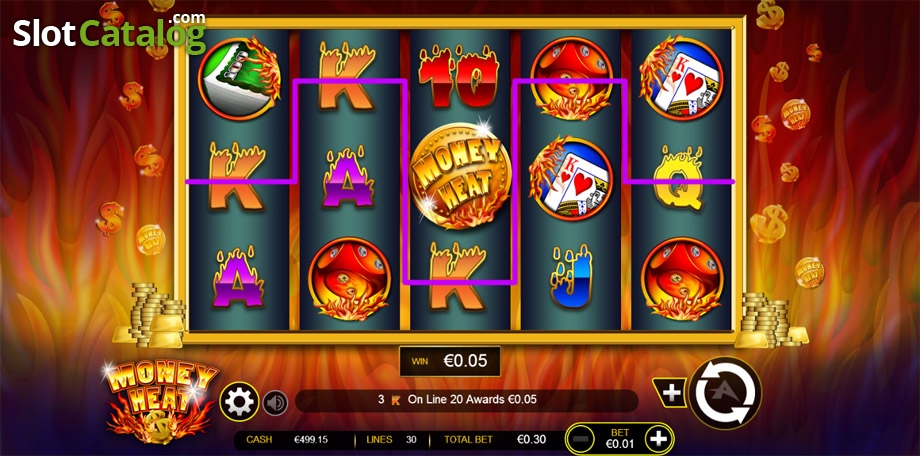
Task: Select the green cash stack symbol
Action: [239, 77]
